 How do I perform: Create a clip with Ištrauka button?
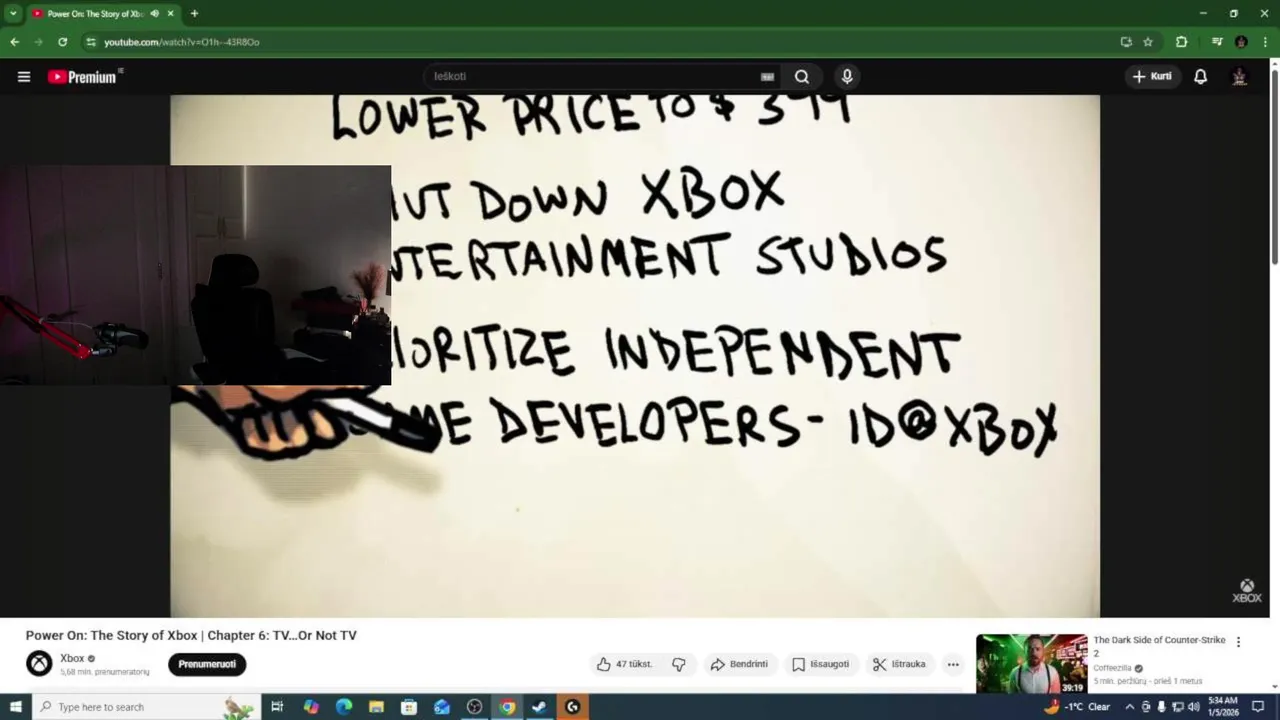(x=899, y=664)
